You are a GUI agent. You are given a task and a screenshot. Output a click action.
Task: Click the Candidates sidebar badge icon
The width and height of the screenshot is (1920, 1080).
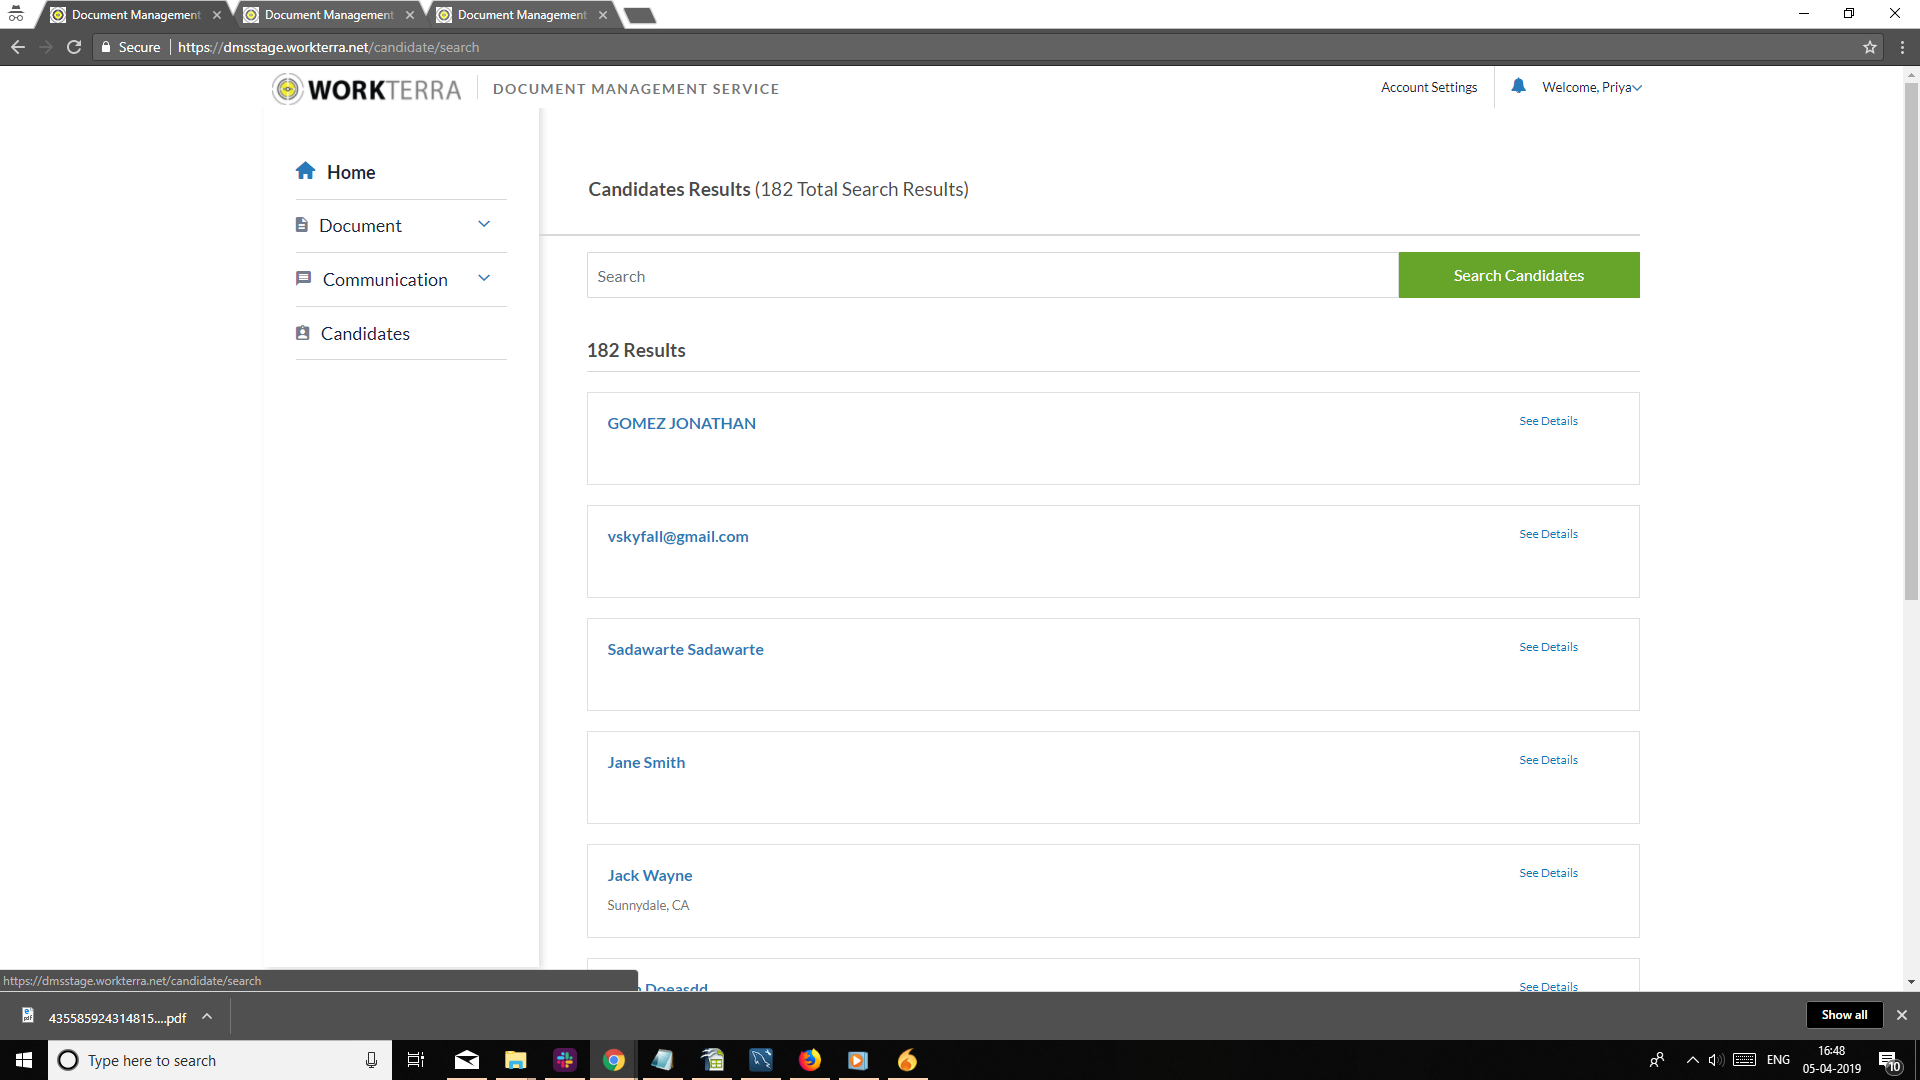pyautogui.click(x=302, y=333)
